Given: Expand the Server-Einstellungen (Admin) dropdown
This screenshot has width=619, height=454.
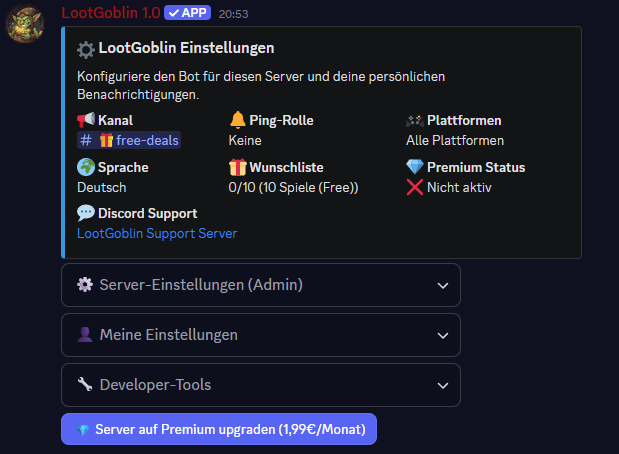Looking at the screenshot, I should [260, 285].
